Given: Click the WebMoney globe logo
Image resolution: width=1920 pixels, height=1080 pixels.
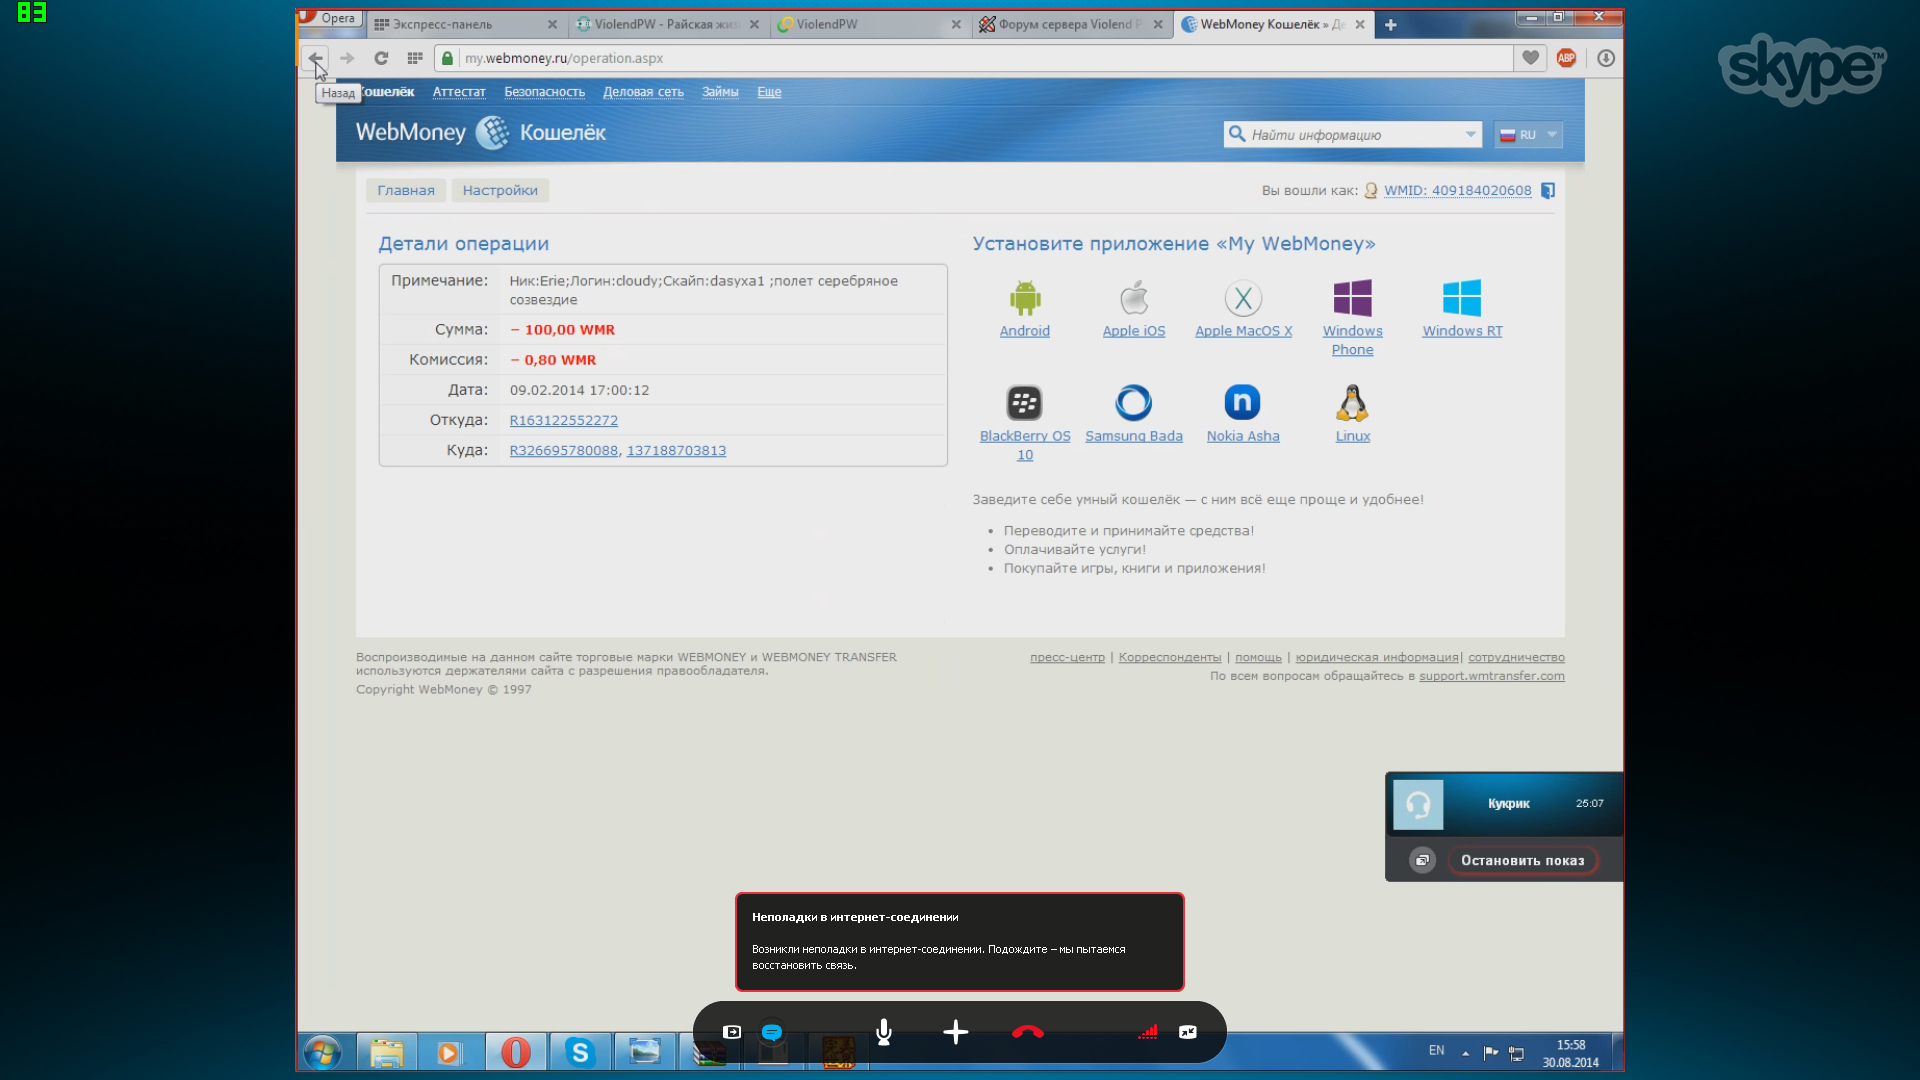Looking at the screenshot, I should [492, 132].
